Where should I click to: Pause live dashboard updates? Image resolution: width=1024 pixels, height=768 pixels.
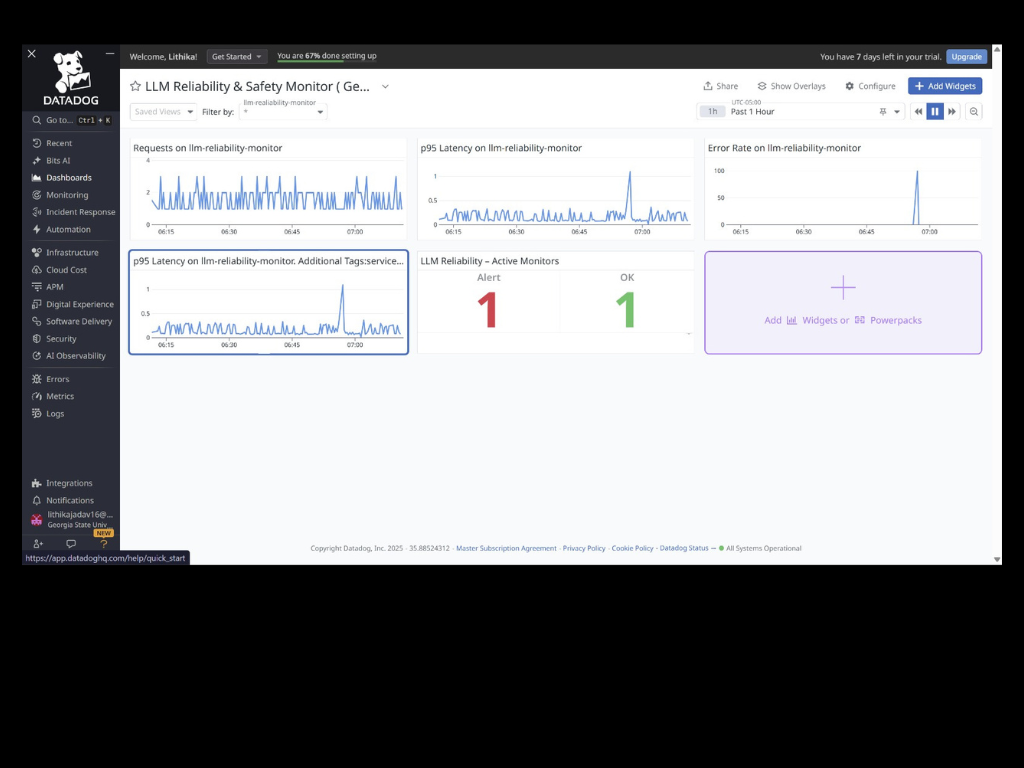(x=935, y=112)
